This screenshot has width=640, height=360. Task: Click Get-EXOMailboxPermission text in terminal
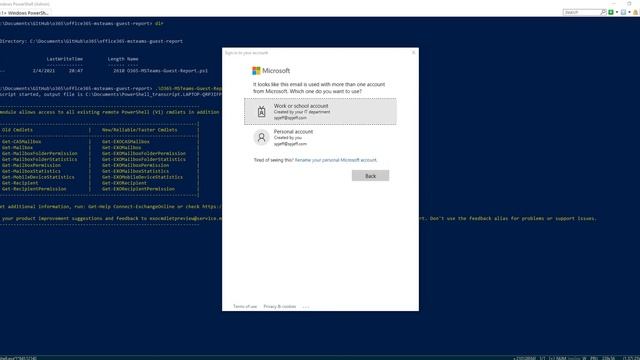135,165
